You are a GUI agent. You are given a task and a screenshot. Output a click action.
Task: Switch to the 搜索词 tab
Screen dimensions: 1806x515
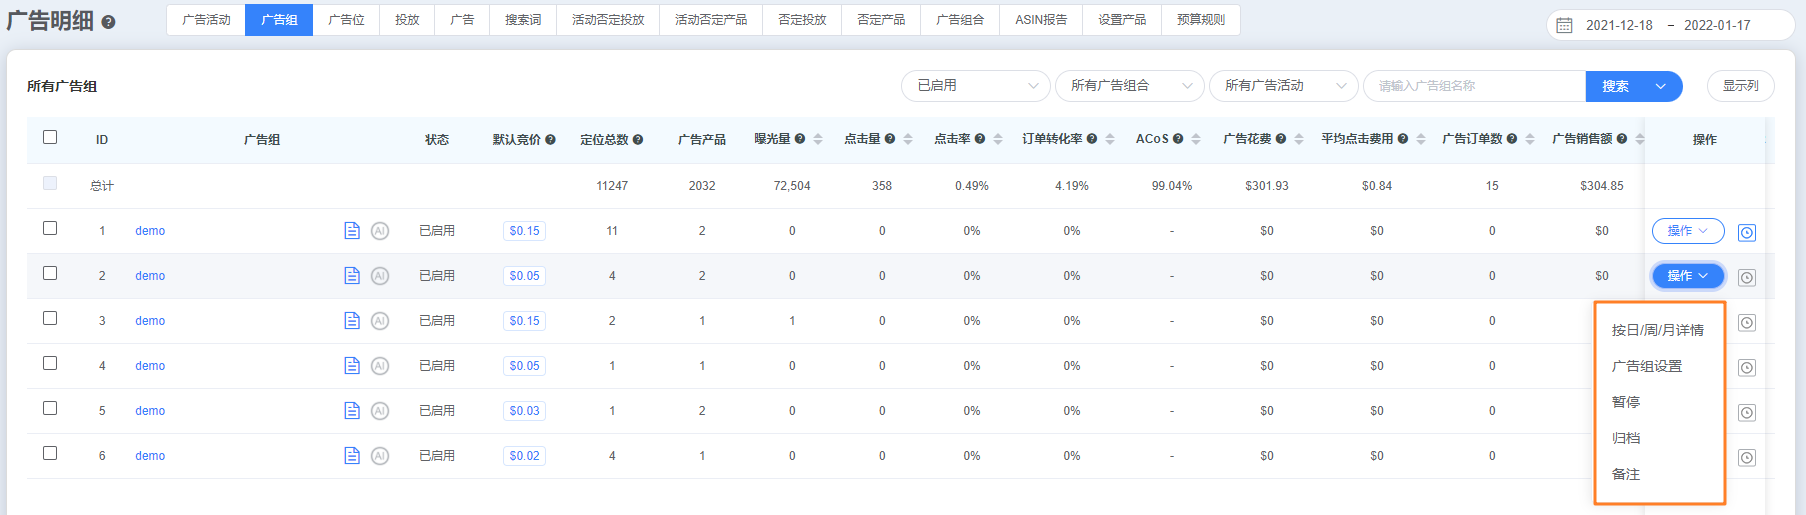(x=523, y=20)
